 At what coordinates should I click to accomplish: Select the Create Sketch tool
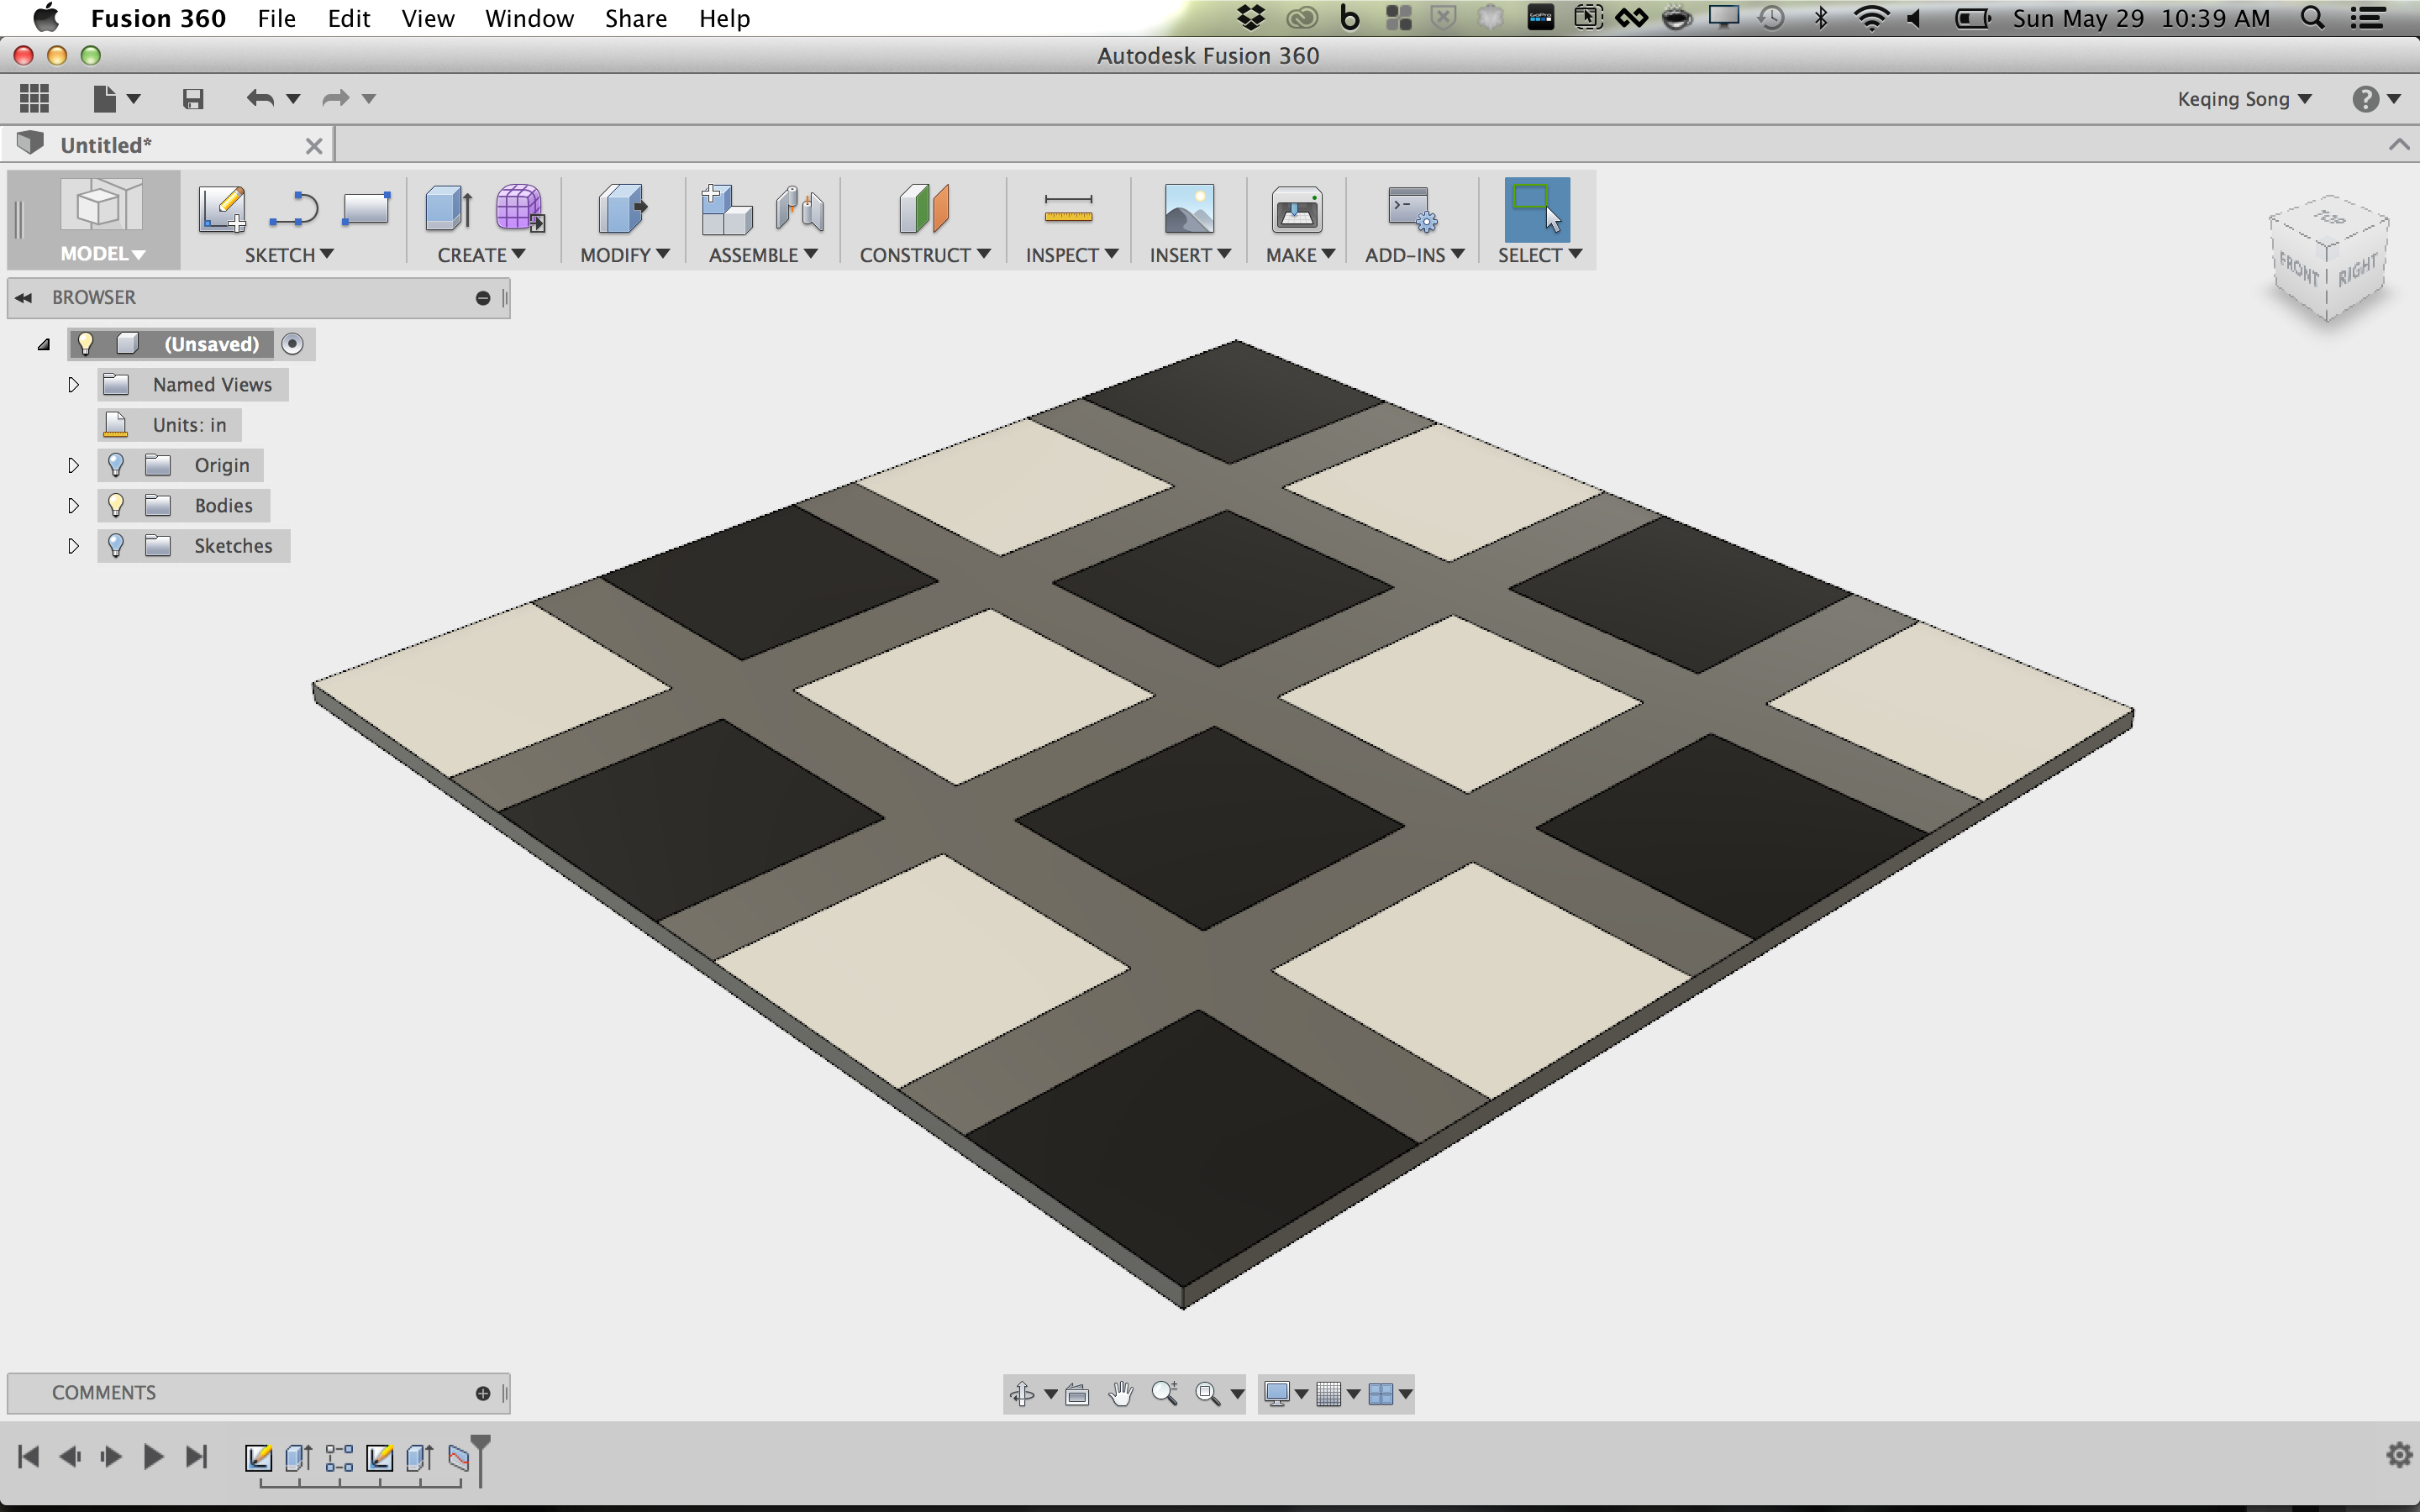click(223, 210)
